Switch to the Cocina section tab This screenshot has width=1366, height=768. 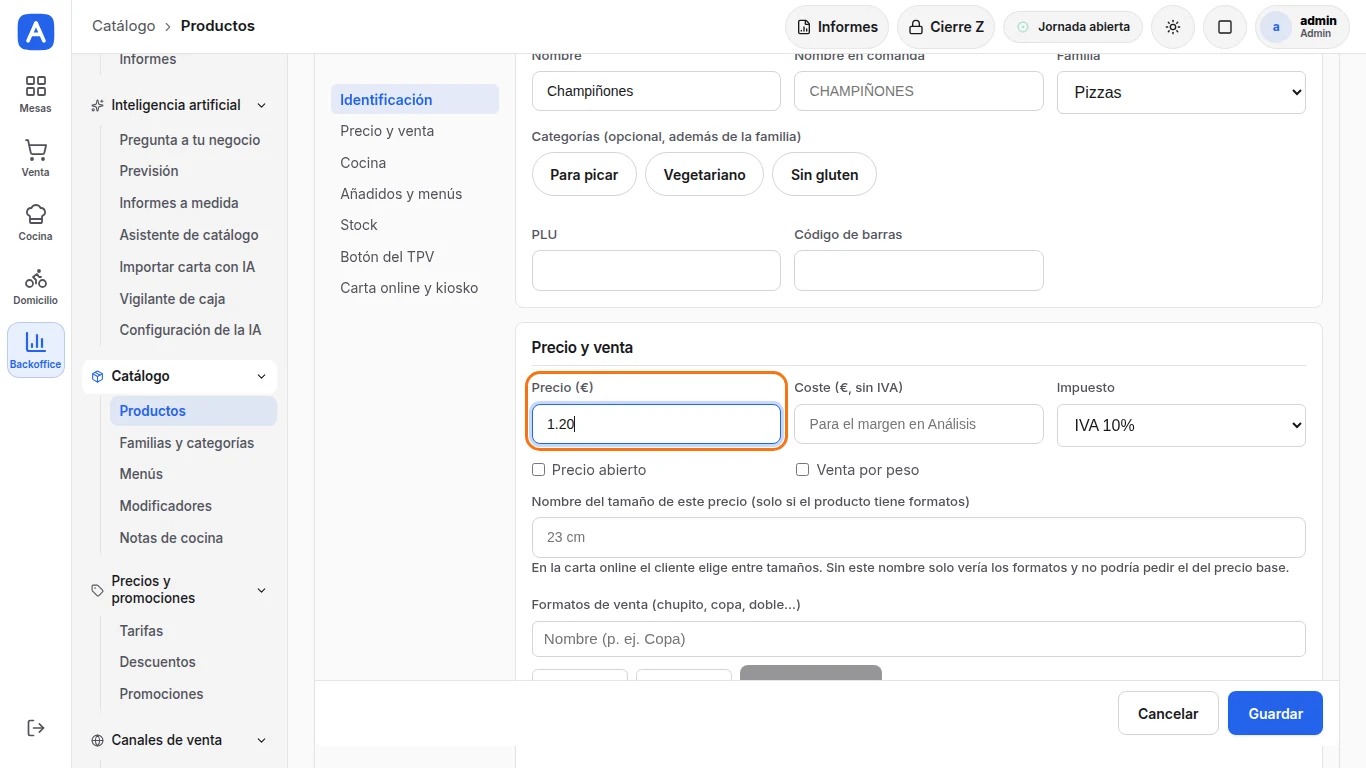pos(363,162)
